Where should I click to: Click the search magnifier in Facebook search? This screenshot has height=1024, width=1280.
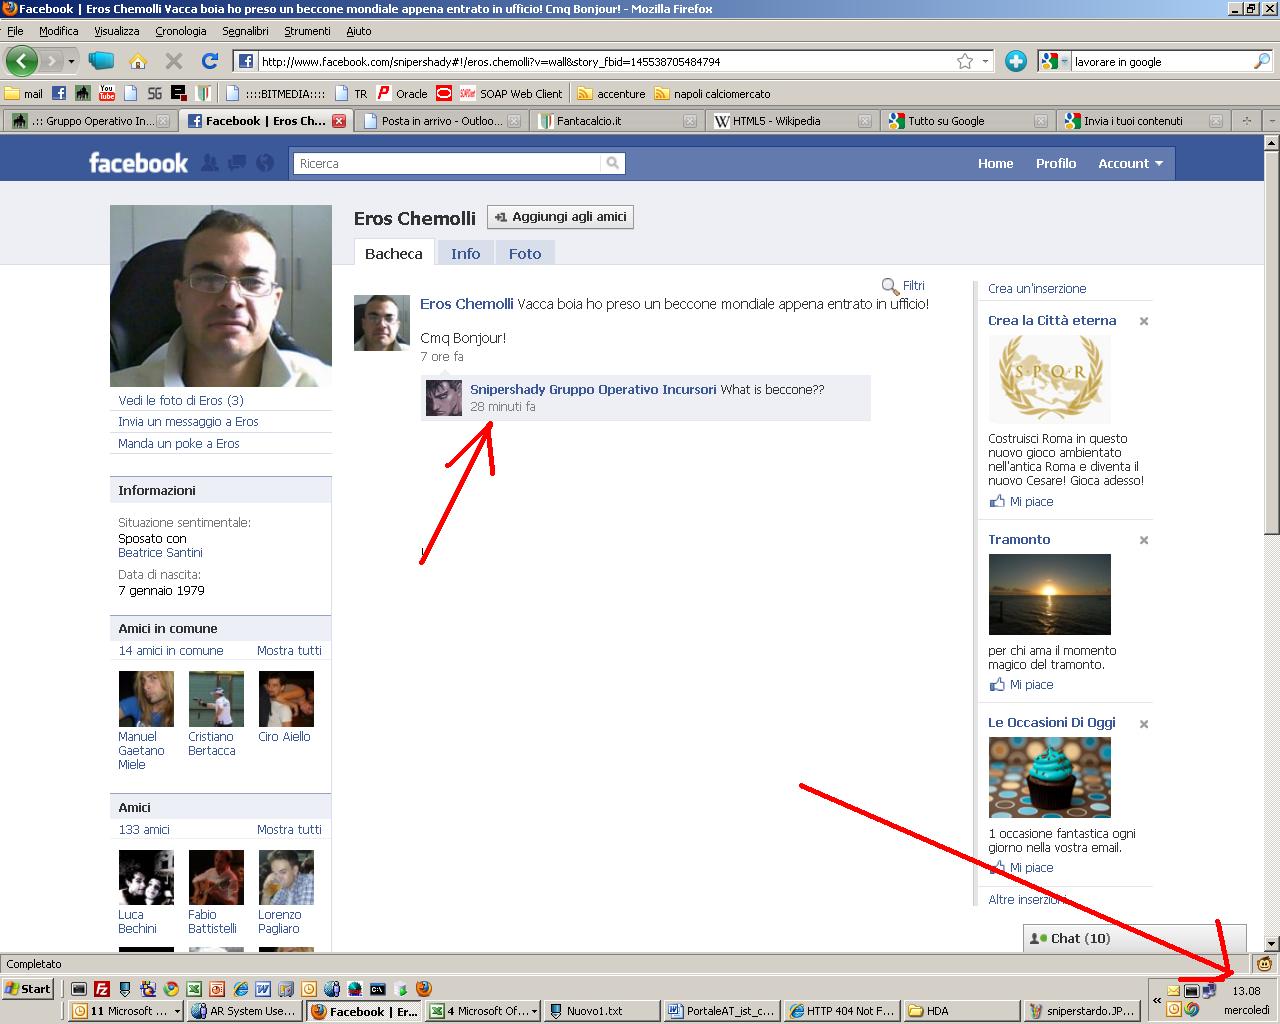612,163
